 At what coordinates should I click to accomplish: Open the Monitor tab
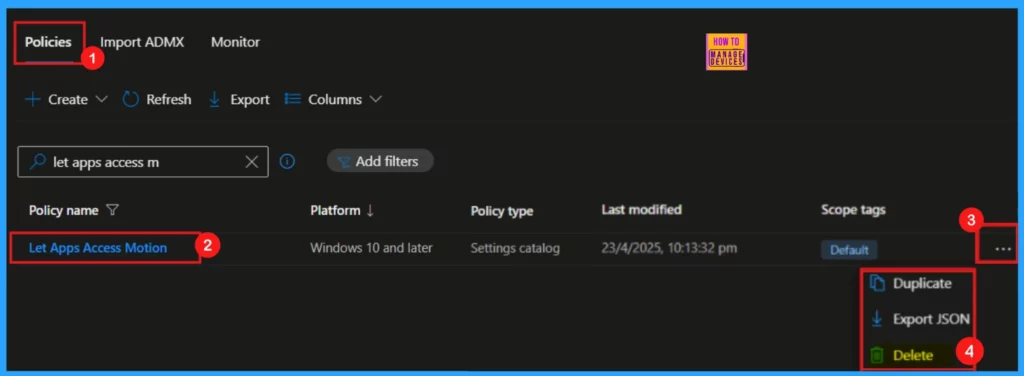pyautogui.click(x=235, y=42)
